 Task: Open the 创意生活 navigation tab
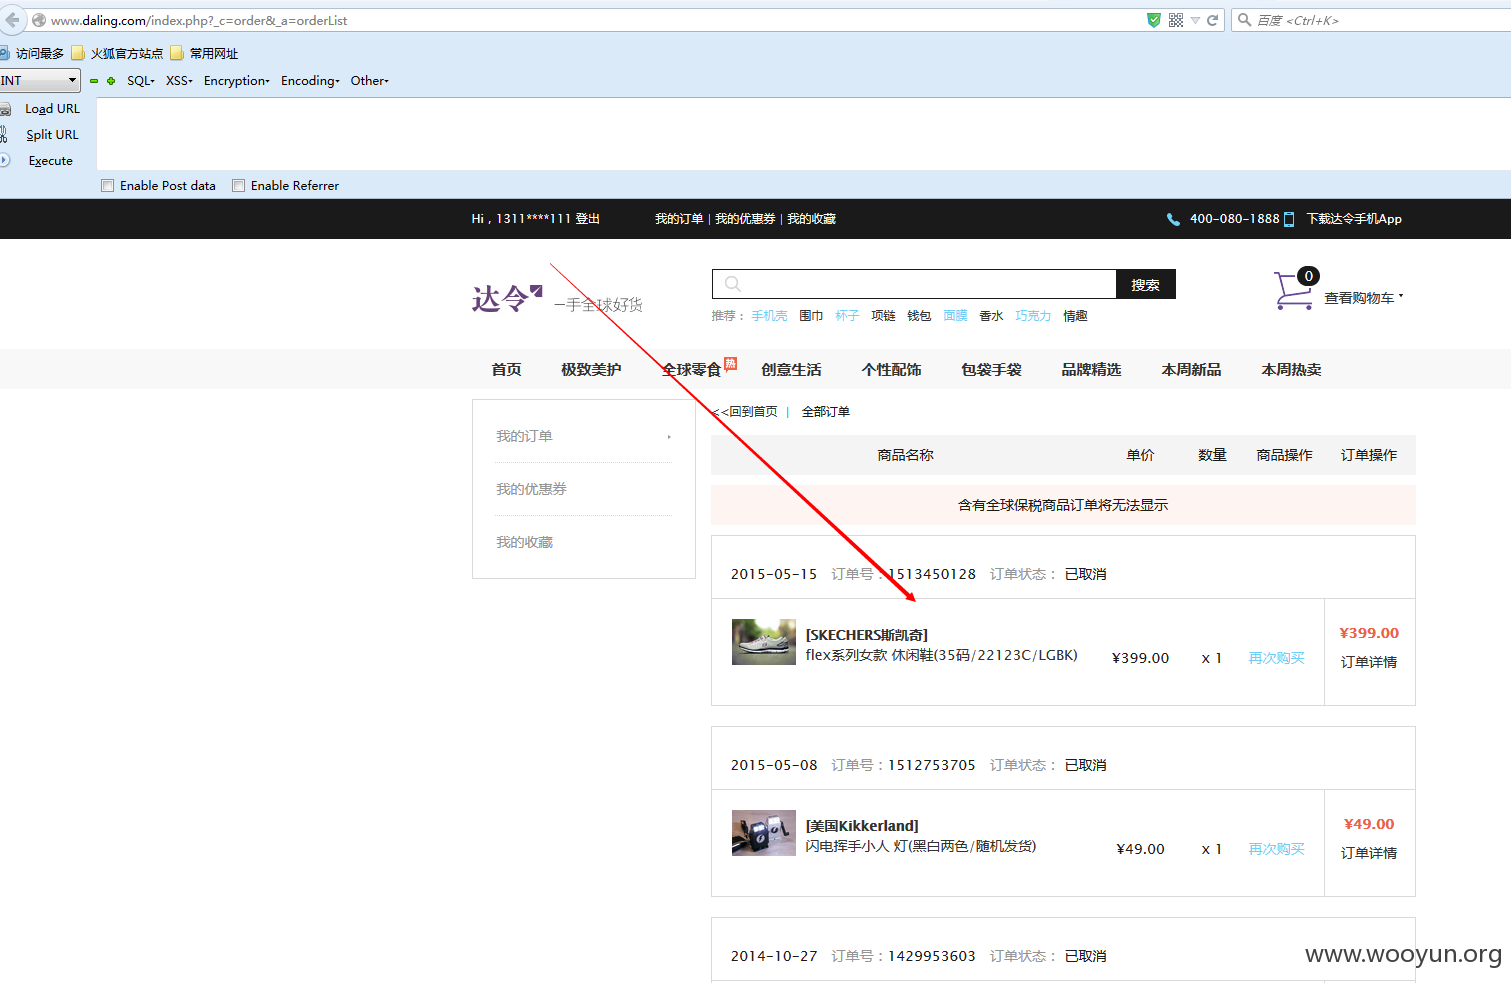pyautogui.click(x=791, y=369)
